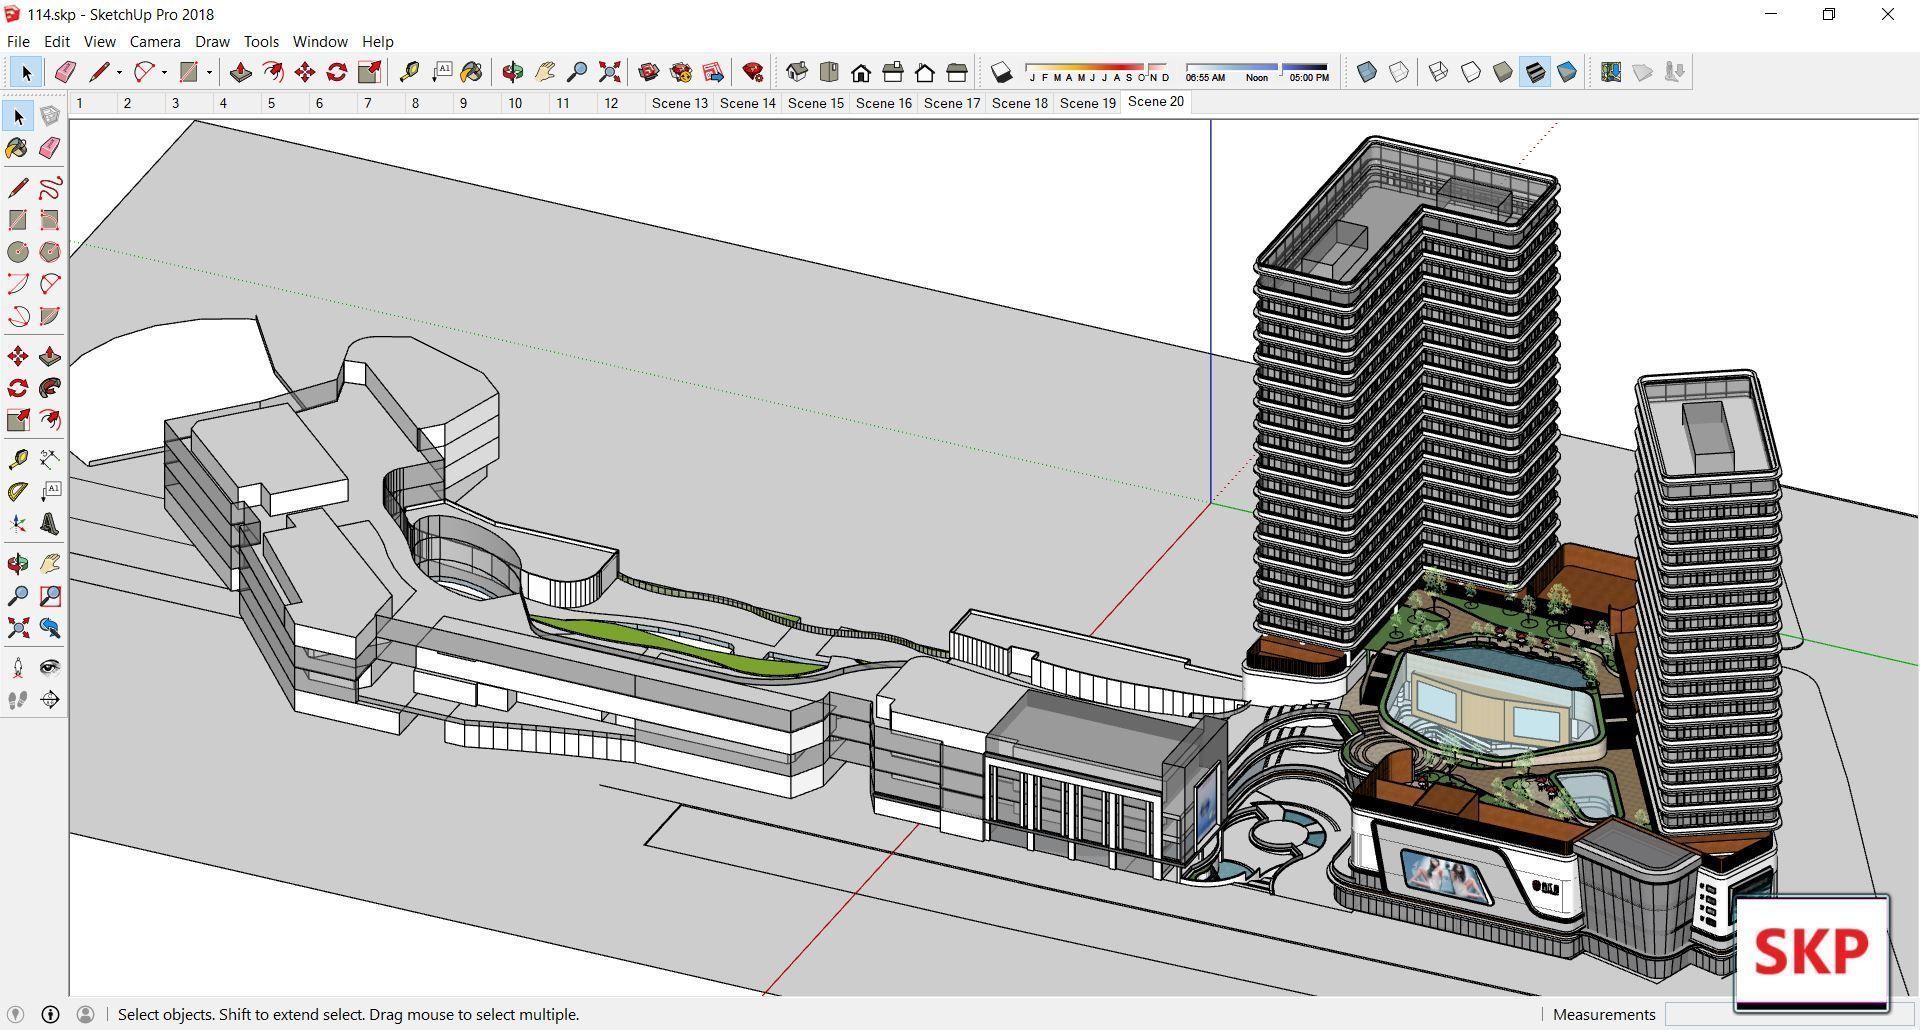Enable Shaded face style
This screenshot has width=1920, height=1030.
pyautogui.click(x=1503, y=72)
